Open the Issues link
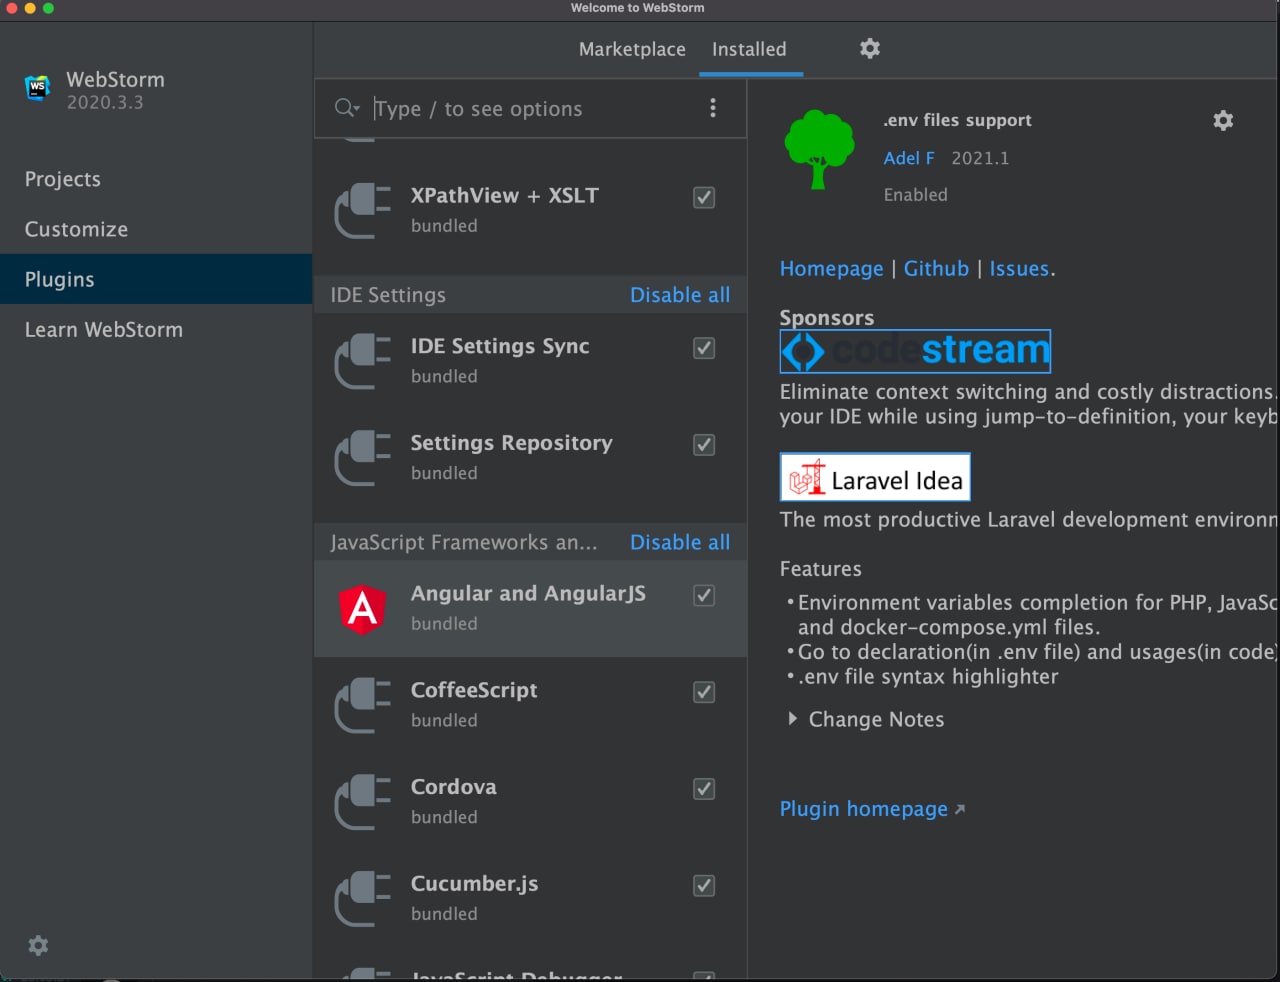The height and width of the screenshot is (982, 1280). tap(1019, 268)
